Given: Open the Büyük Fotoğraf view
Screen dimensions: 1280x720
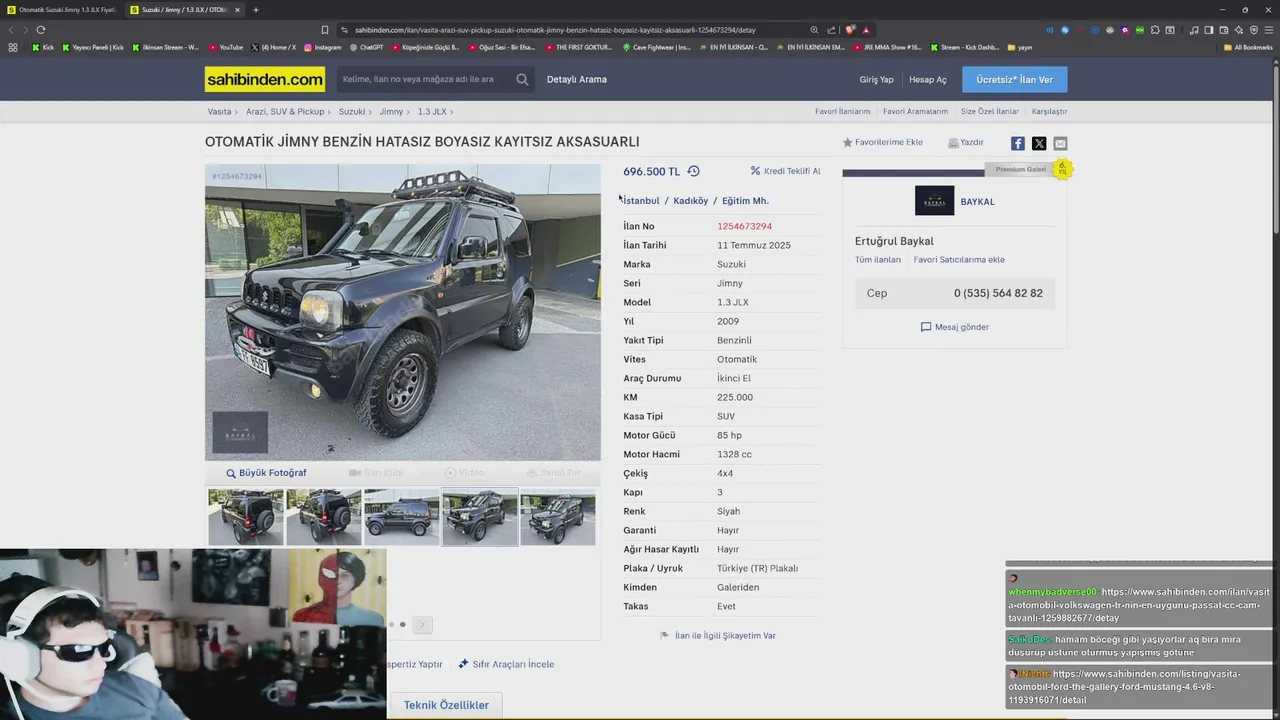Looking at the screenshot, I should (266, 473).
